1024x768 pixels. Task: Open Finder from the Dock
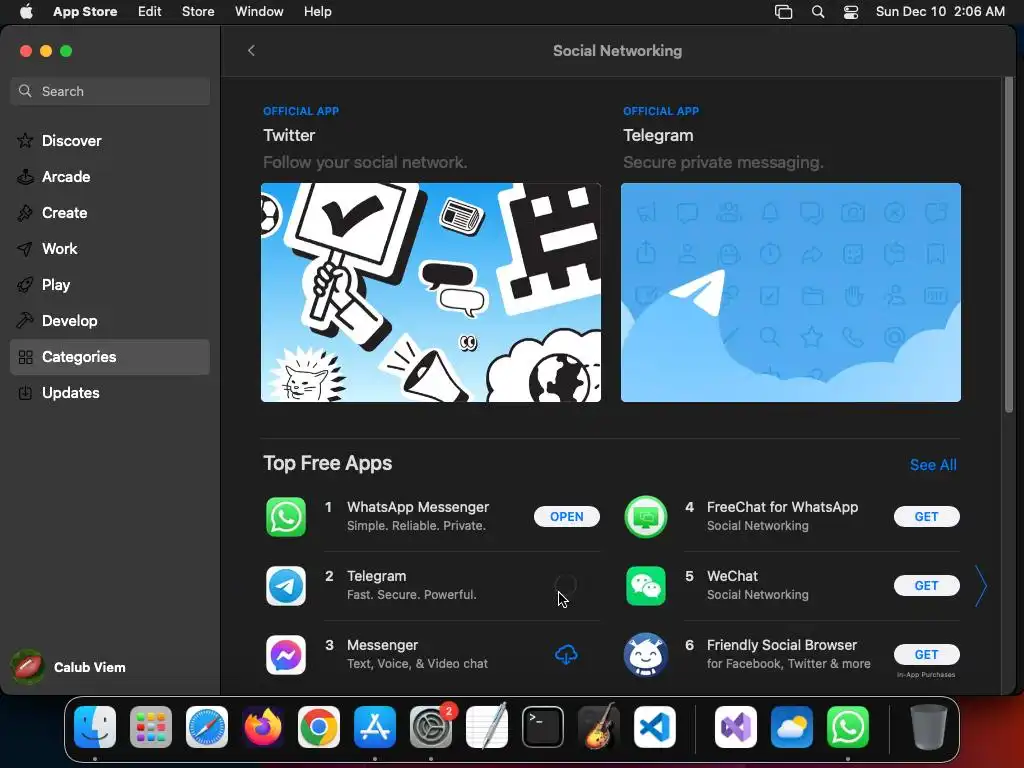tap(95, 727)
